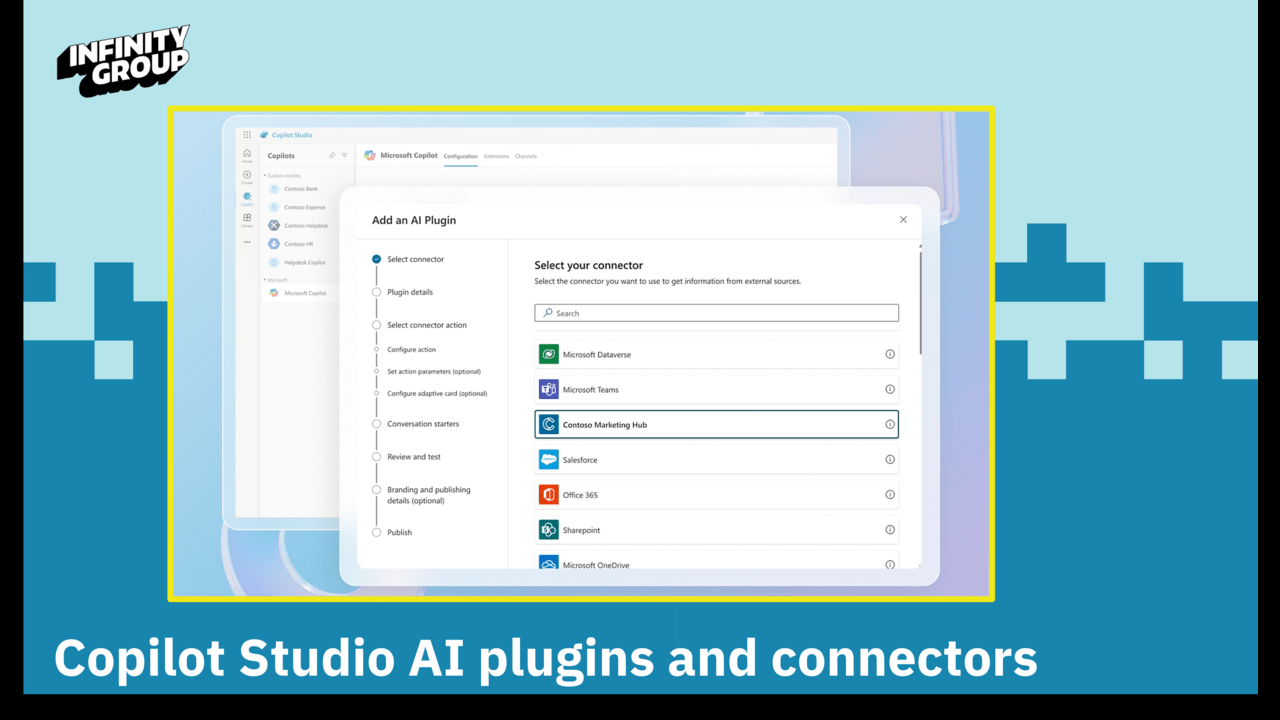
Task: Select the Select connector step
Action: (x=408, y=259)
